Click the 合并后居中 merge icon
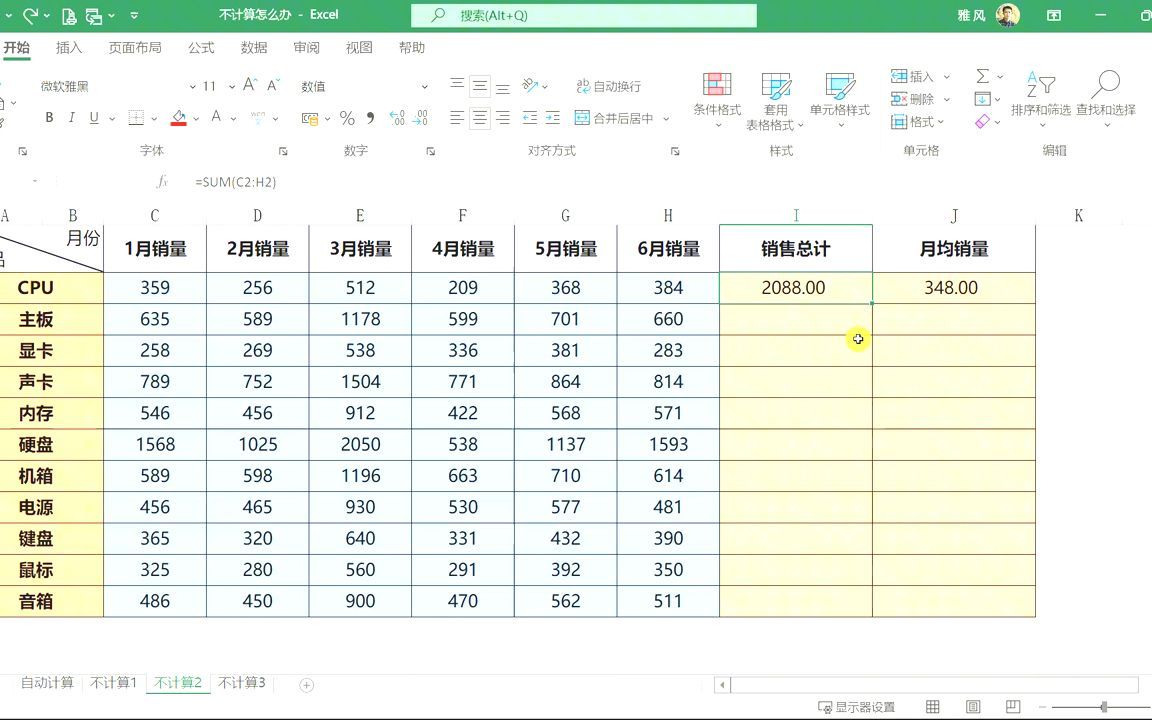The width and height of the screenshot is (1152, 720). (582, 118)
